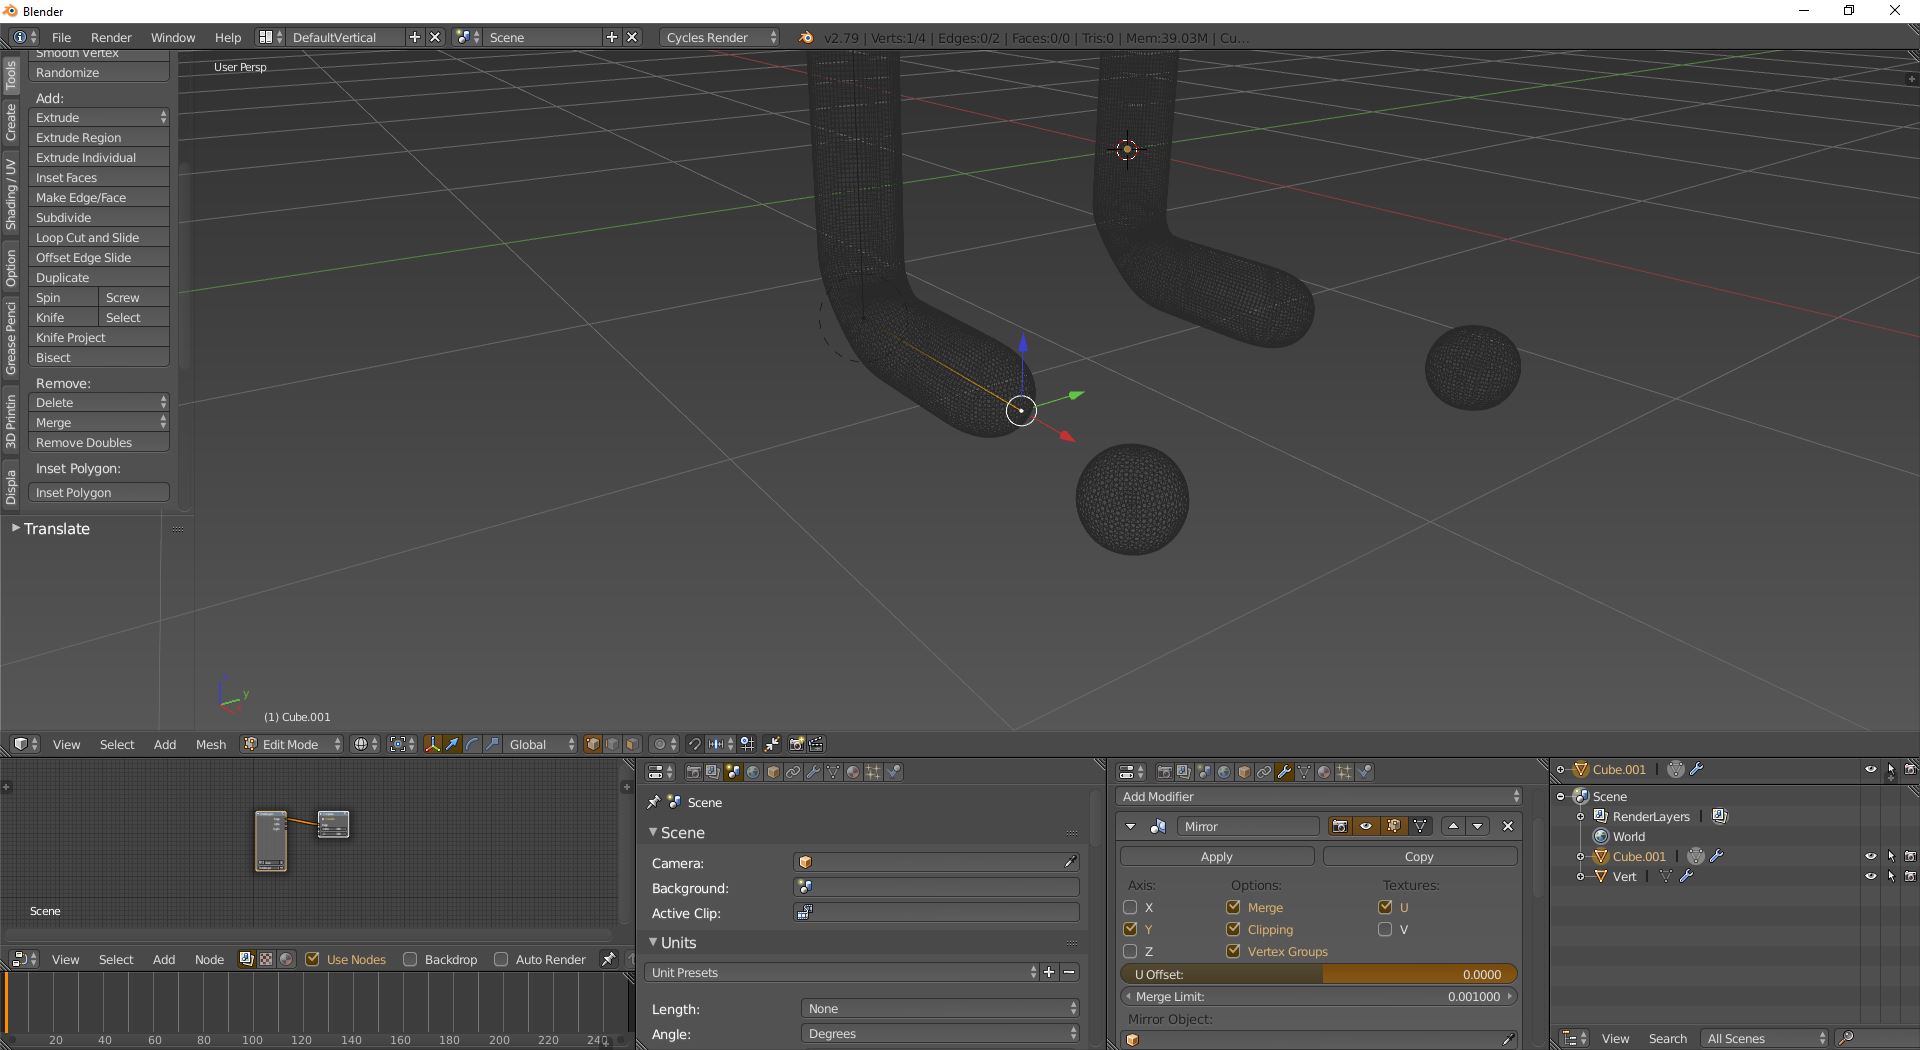Disable the Clipping checkbox in Mirror modifier
1920x1050 pixels.
tap(1233, 929)
